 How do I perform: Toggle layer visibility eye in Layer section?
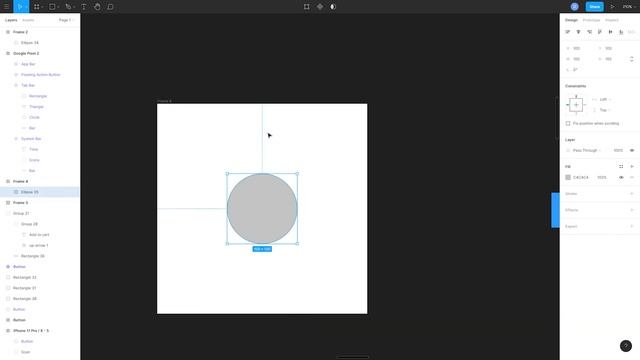tap(632, 151)
